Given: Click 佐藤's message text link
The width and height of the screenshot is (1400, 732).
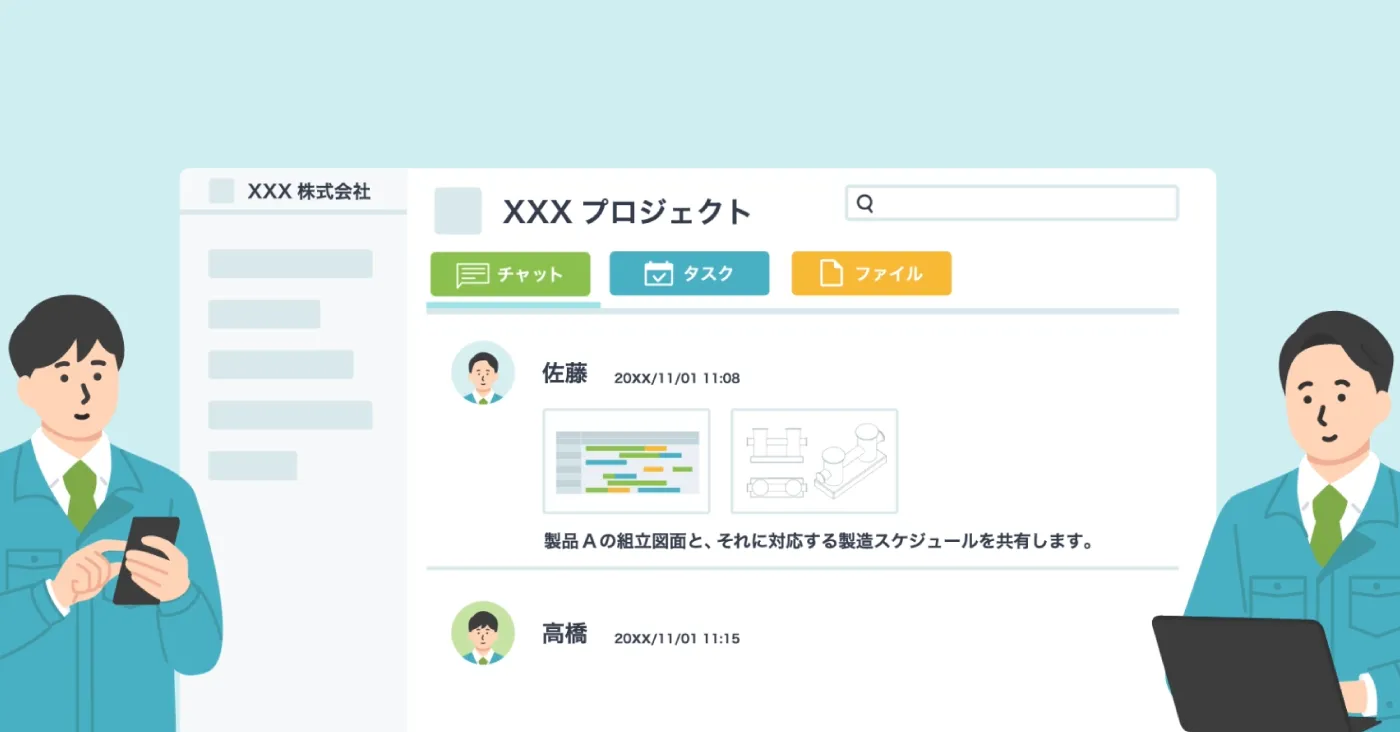Looking at the screenshot, I should (817, 540).
